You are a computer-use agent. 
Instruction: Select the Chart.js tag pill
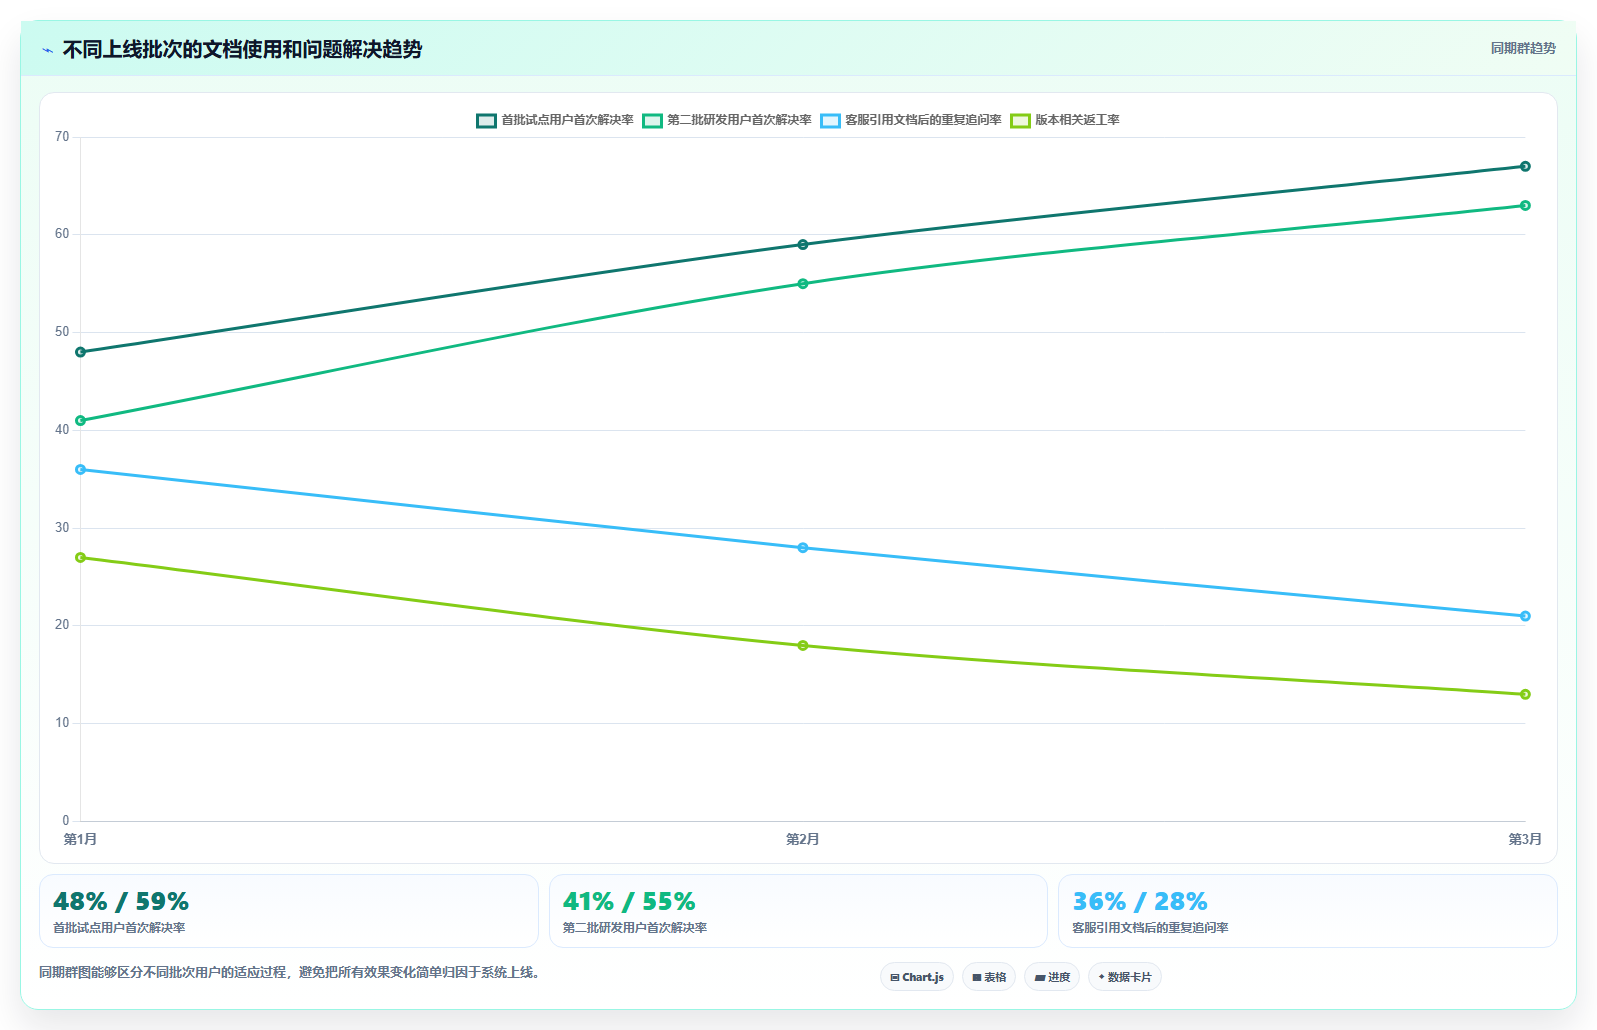click(x=917, y=977)
